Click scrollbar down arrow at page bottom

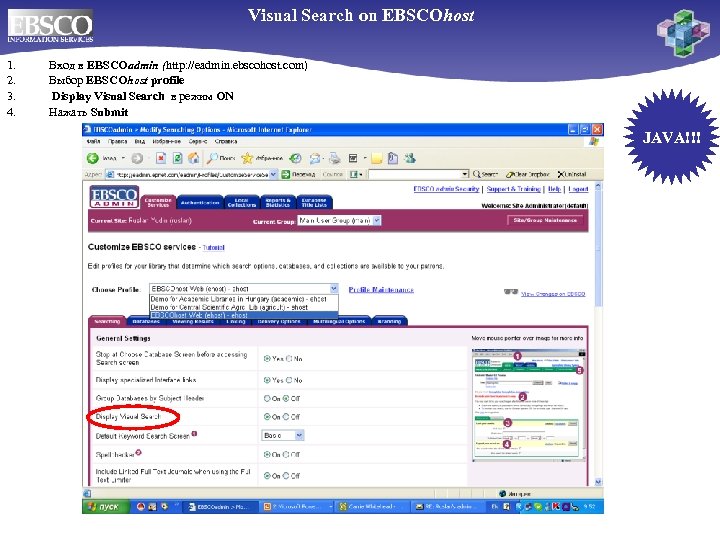[598, 482]
